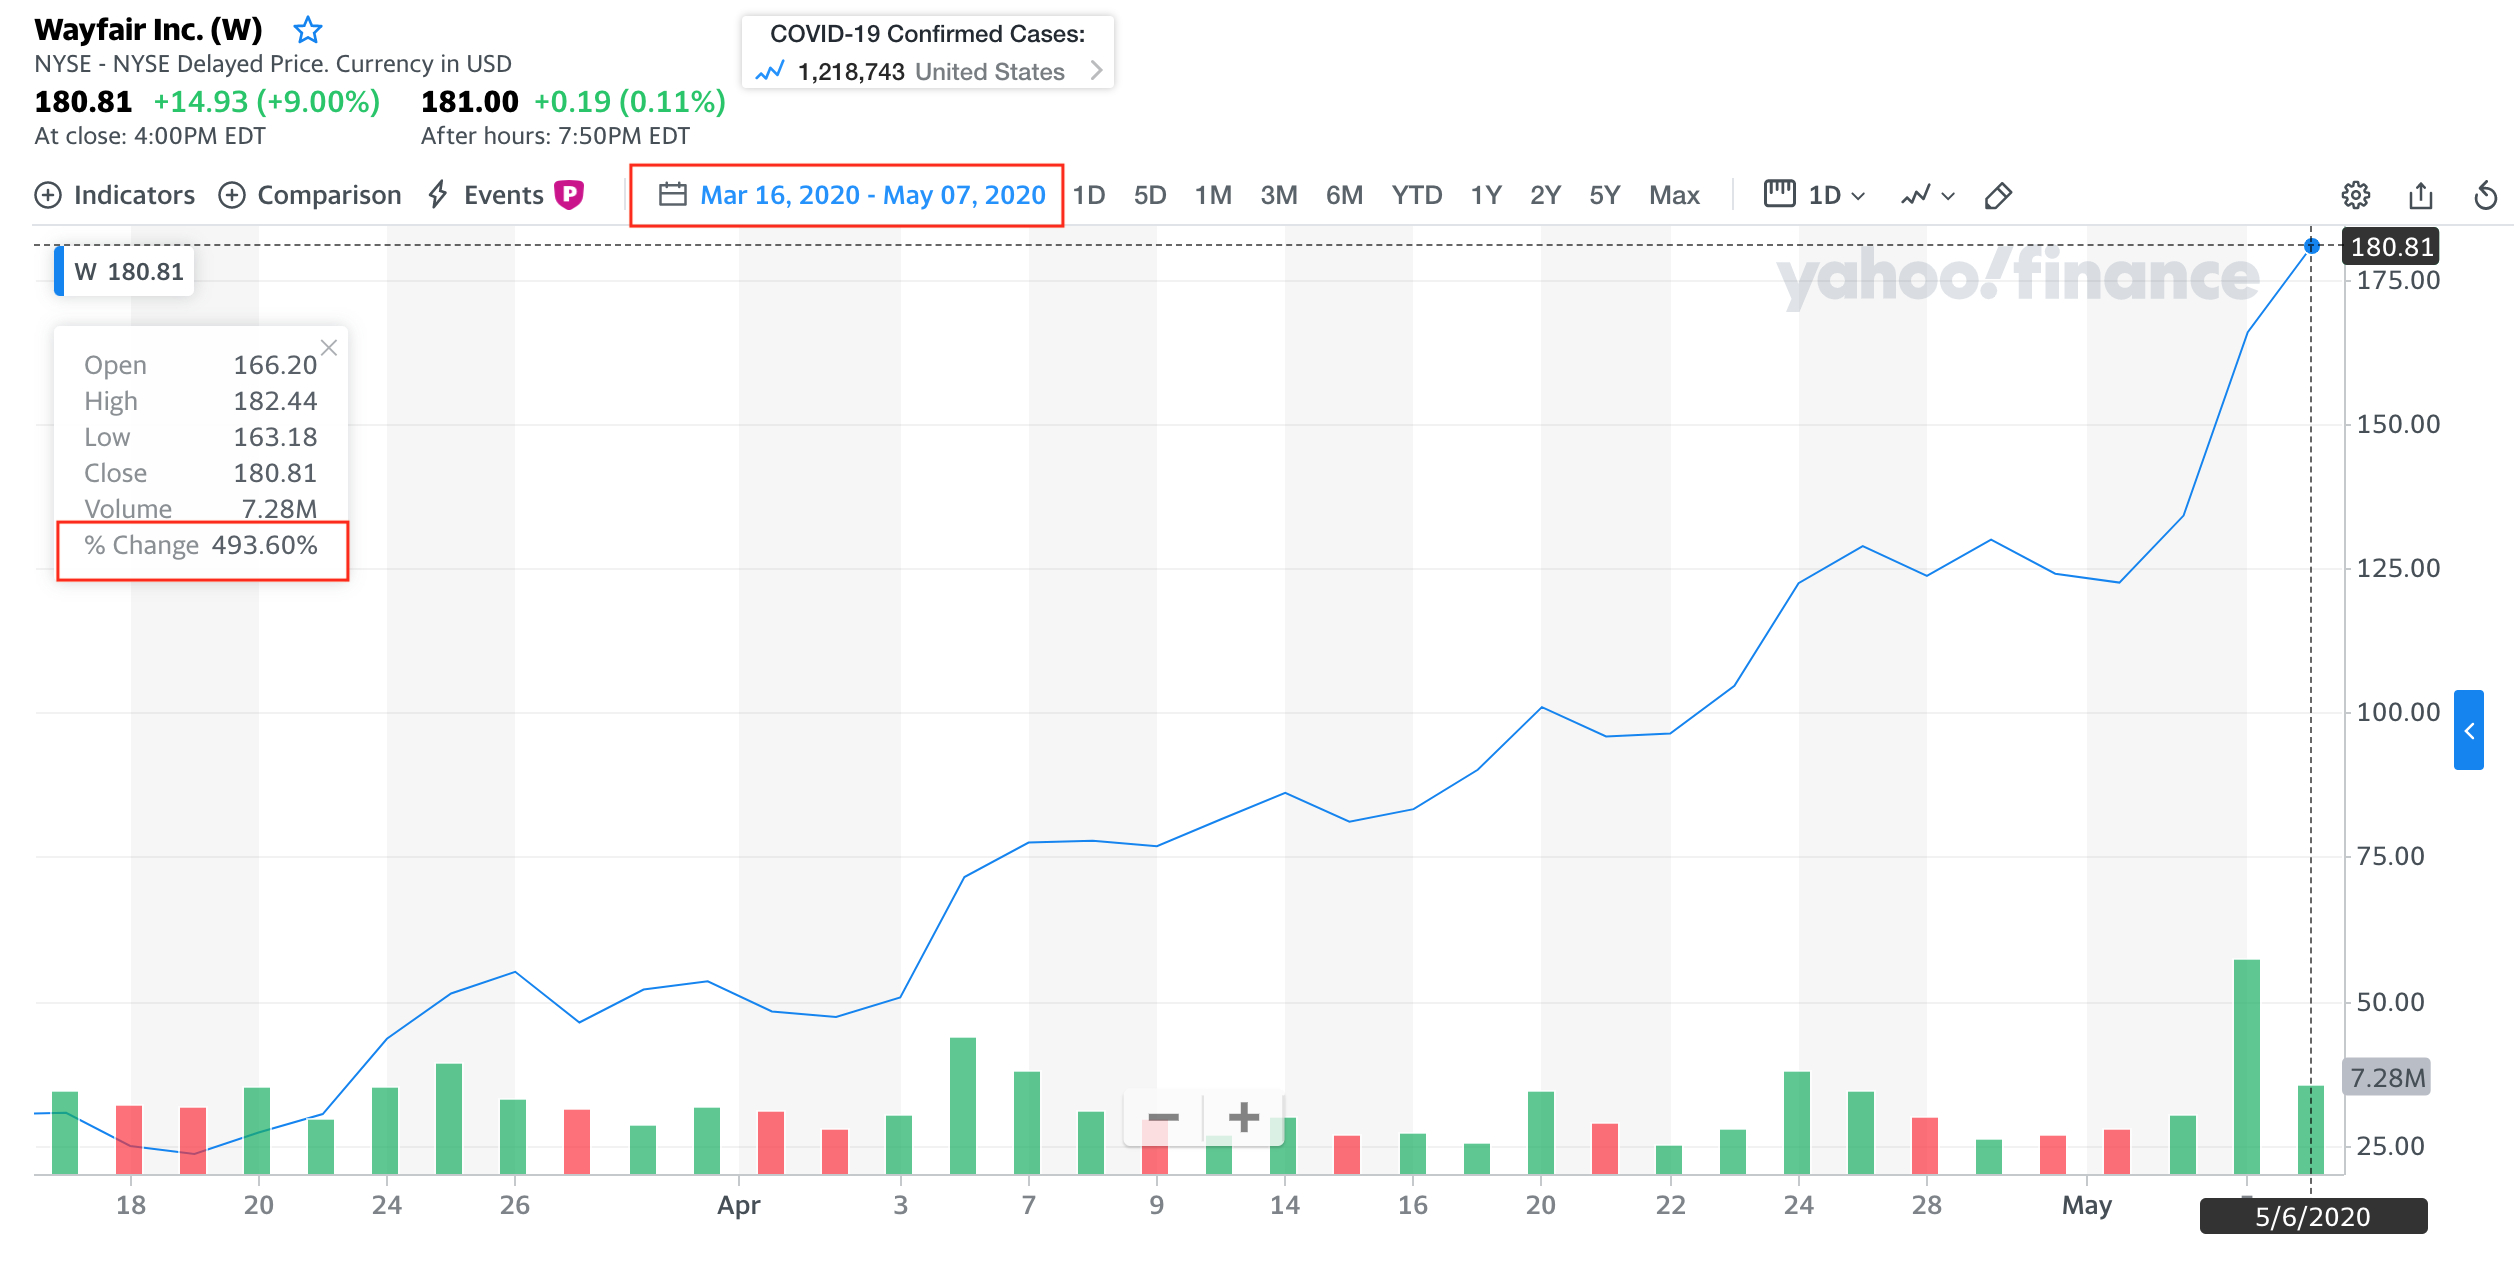
Task: Click the Apr label on the date axis
Action: click(x=739, y=1206)
